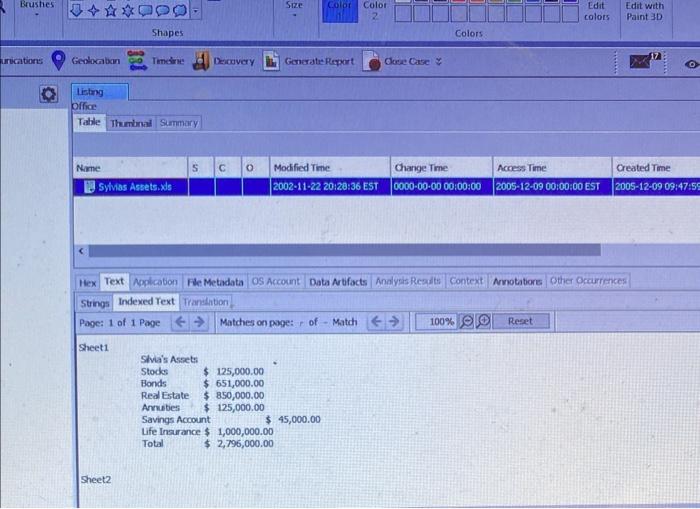This screenshot has height=509, width=700.
Task: Click the Reset zoom button
Action: coord(521,321)
